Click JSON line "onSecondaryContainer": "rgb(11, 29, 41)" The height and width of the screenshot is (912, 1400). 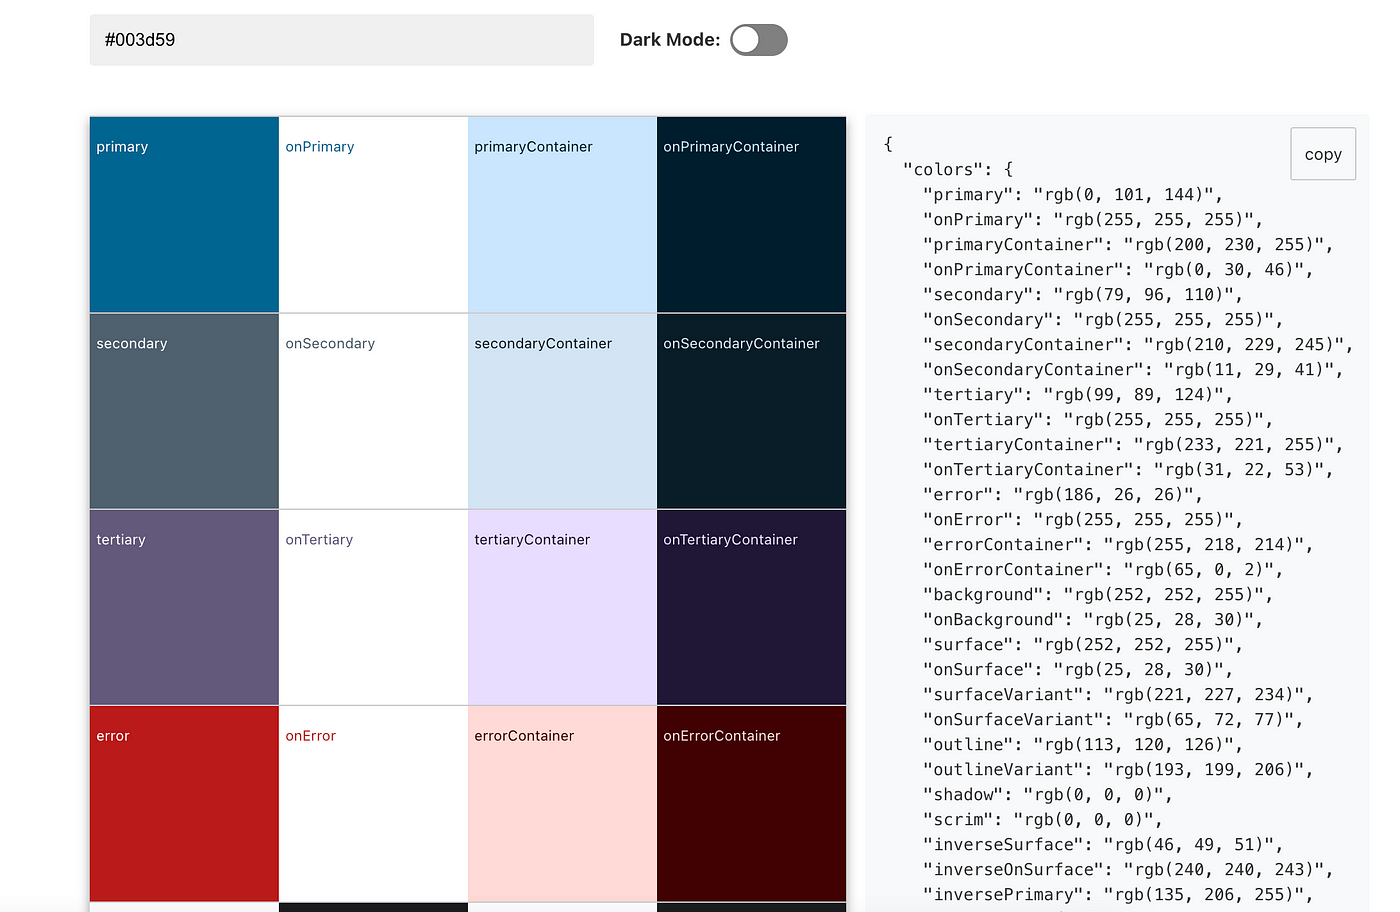point(1133,369)
